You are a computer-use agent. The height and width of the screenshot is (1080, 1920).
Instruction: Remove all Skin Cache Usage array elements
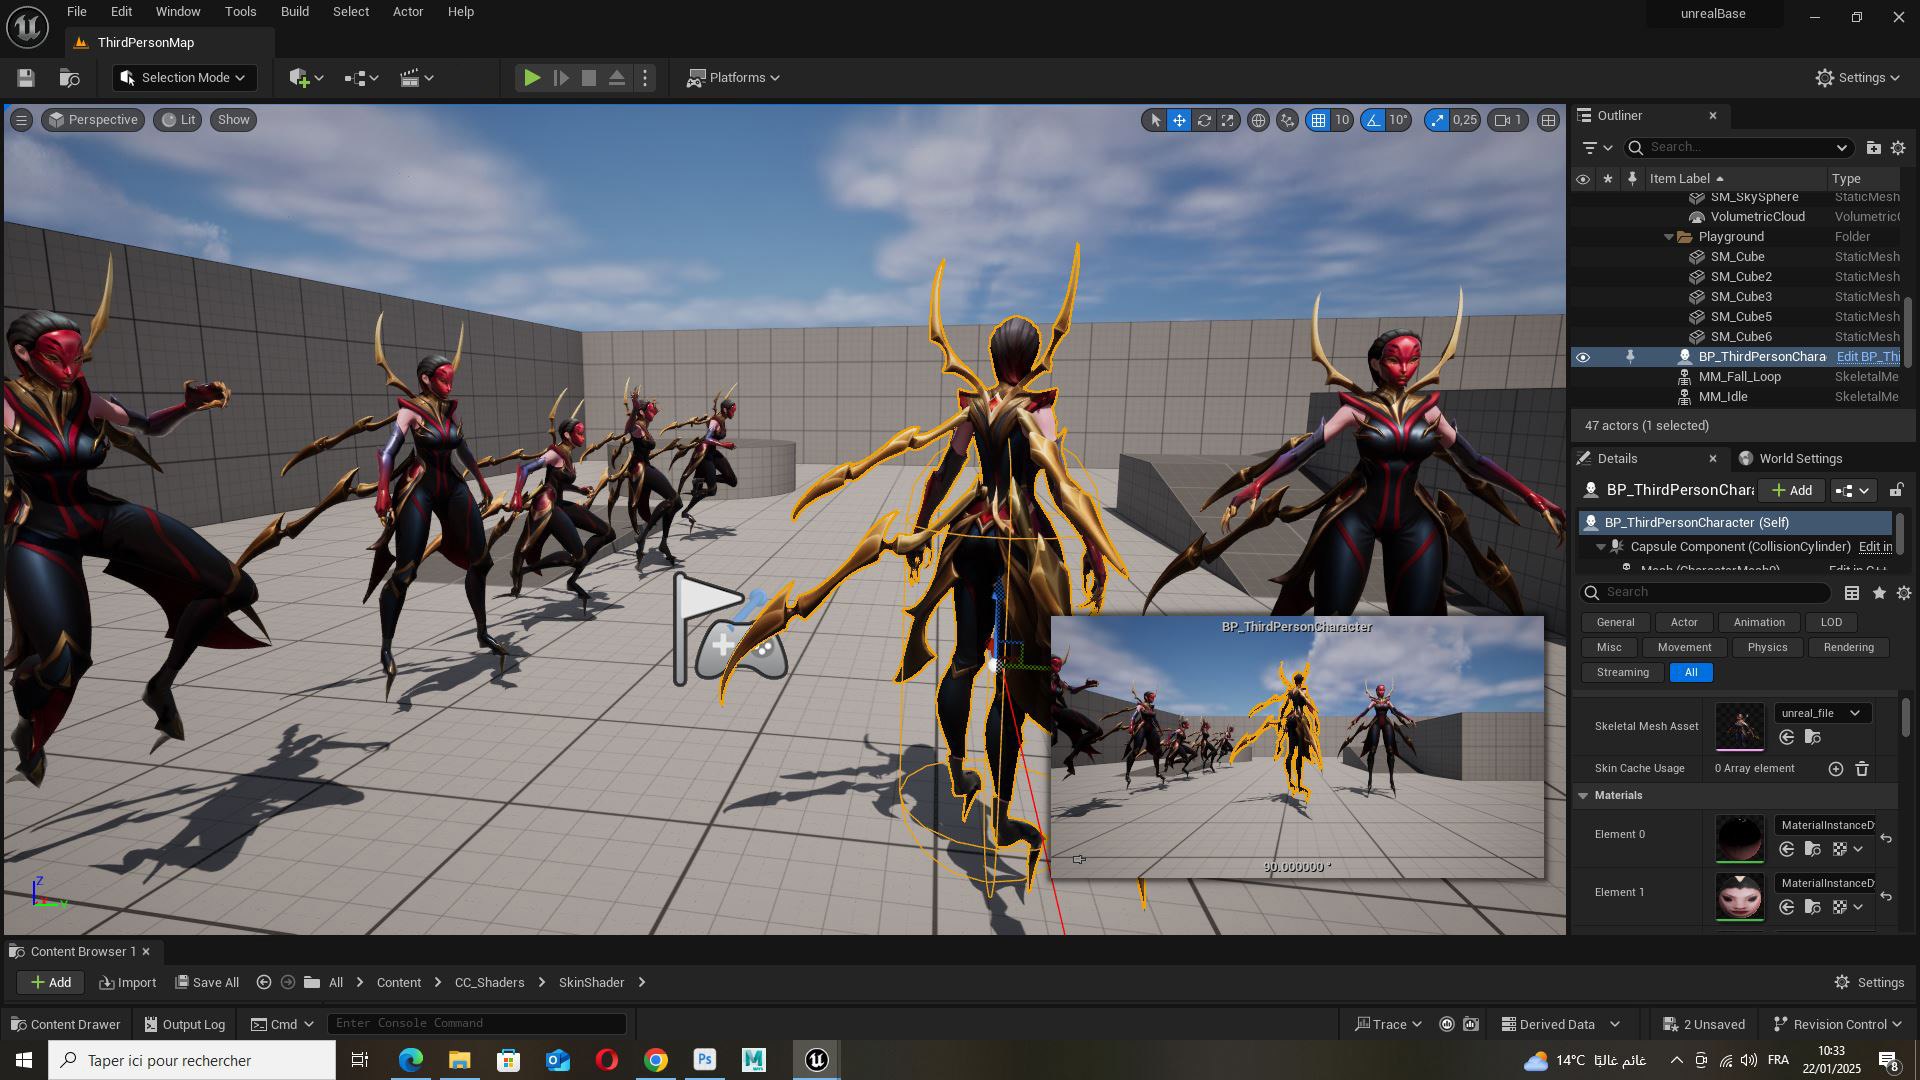pyautogui.click(x=1862, y=769)
